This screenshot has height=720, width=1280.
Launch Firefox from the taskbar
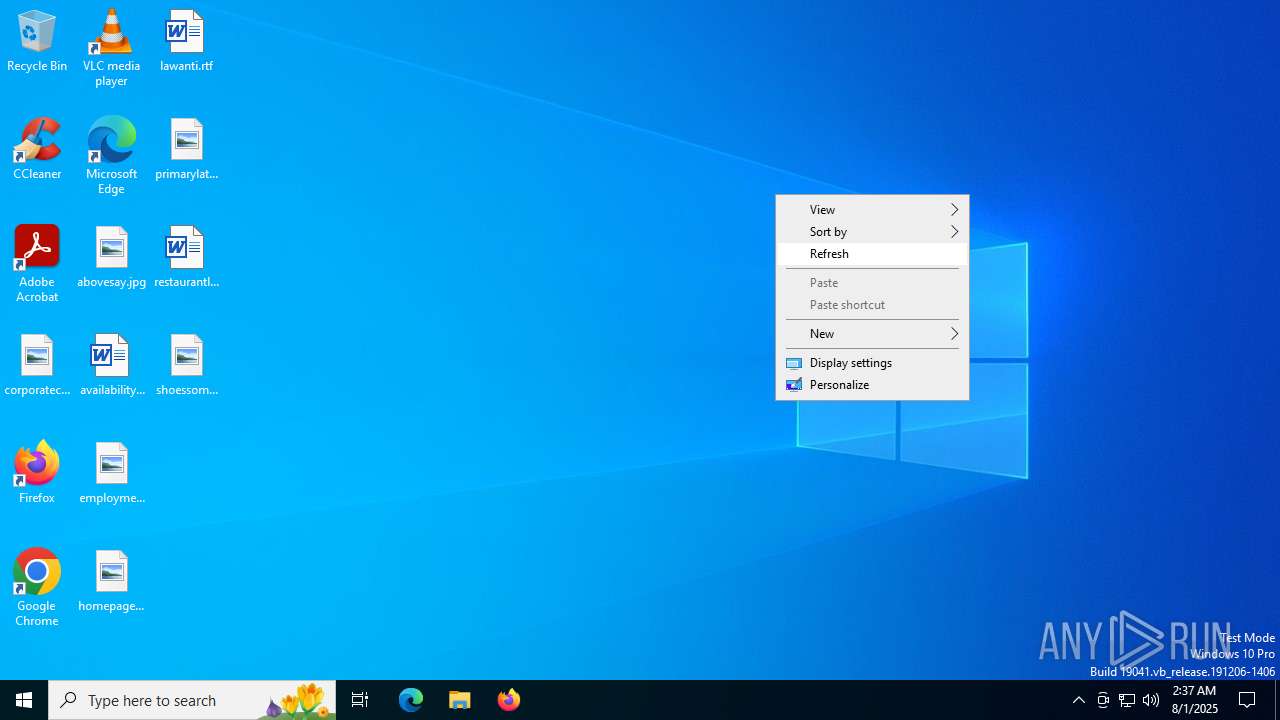pos(509,700)
